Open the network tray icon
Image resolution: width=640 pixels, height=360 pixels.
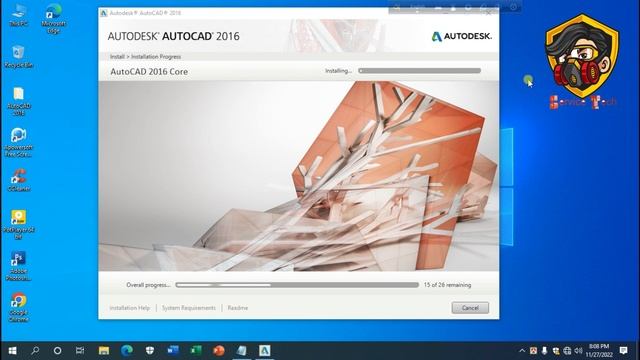click(567, 351)
